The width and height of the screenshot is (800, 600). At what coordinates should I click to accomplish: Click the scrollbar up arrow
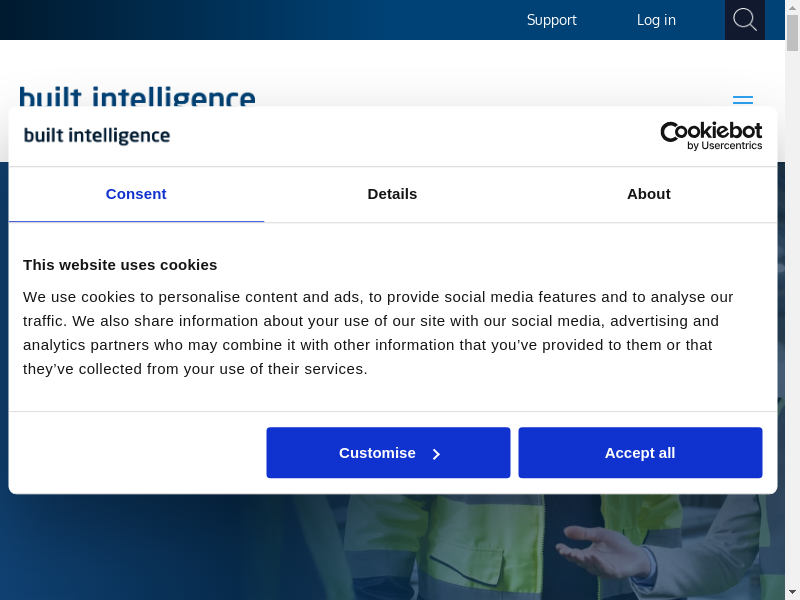pyautogui.click(x=792, y=7)
